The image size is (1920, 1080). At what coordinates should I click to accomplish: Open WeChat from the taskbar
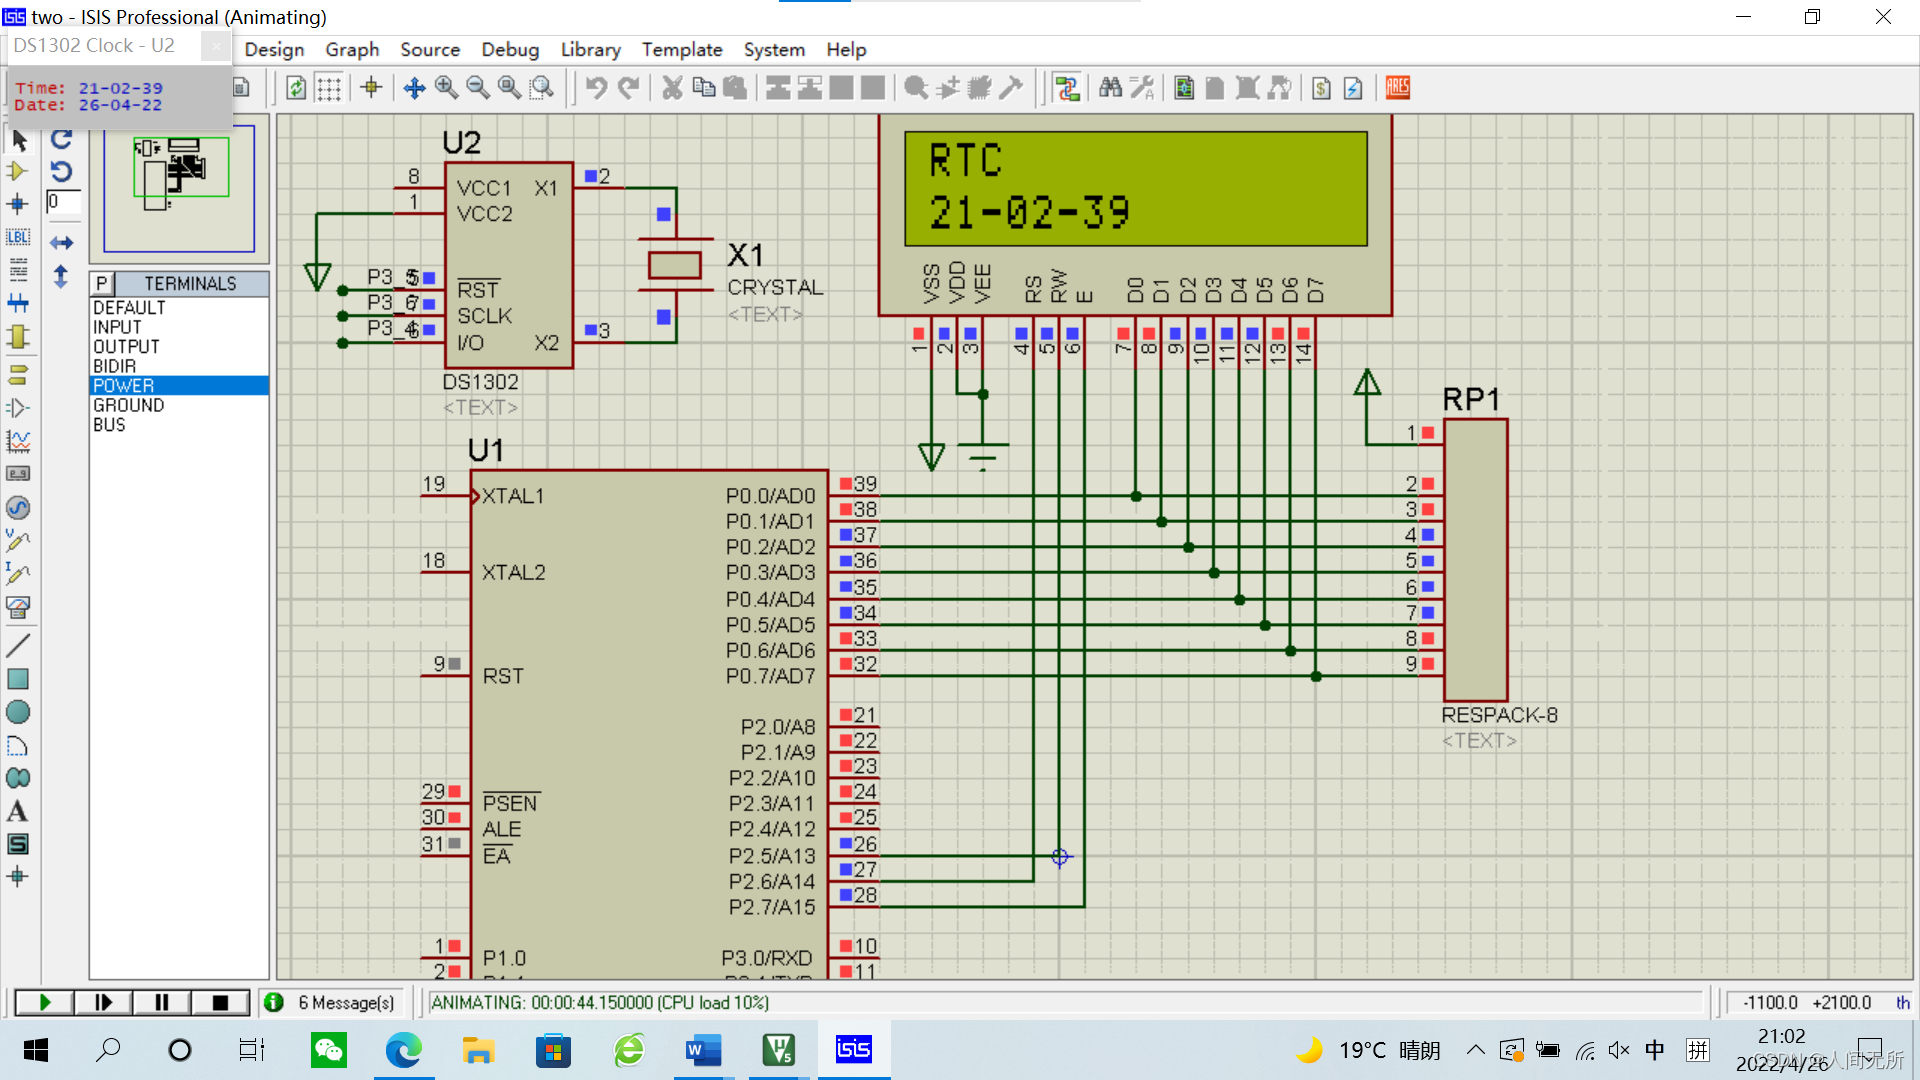click(328, 1050)
